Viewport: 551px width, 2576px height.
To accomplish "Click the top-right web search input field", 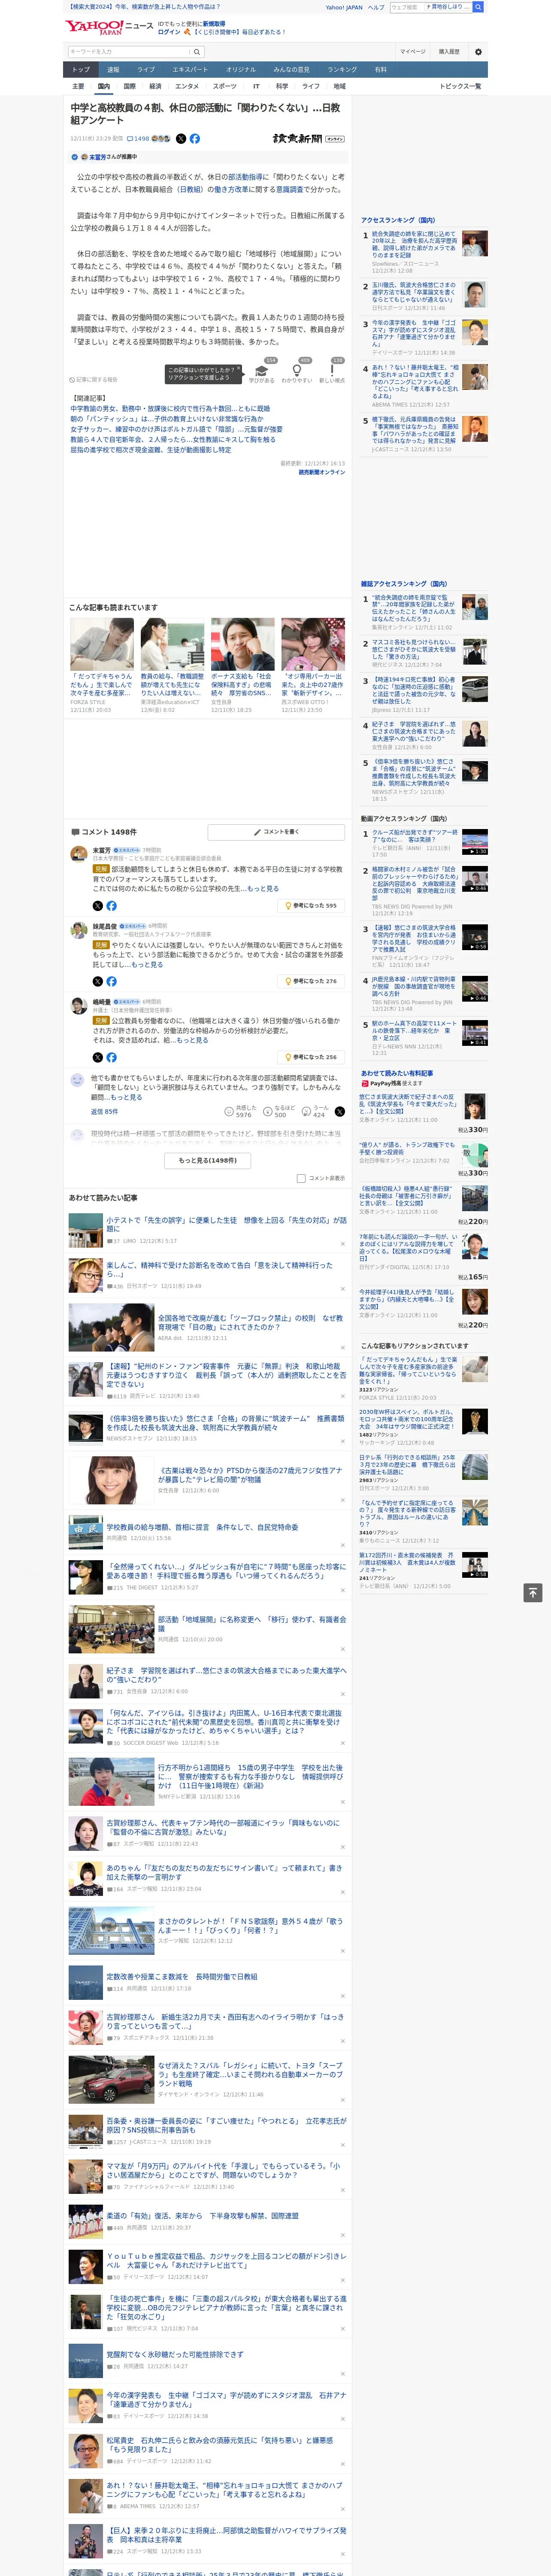I will [406, 7].
